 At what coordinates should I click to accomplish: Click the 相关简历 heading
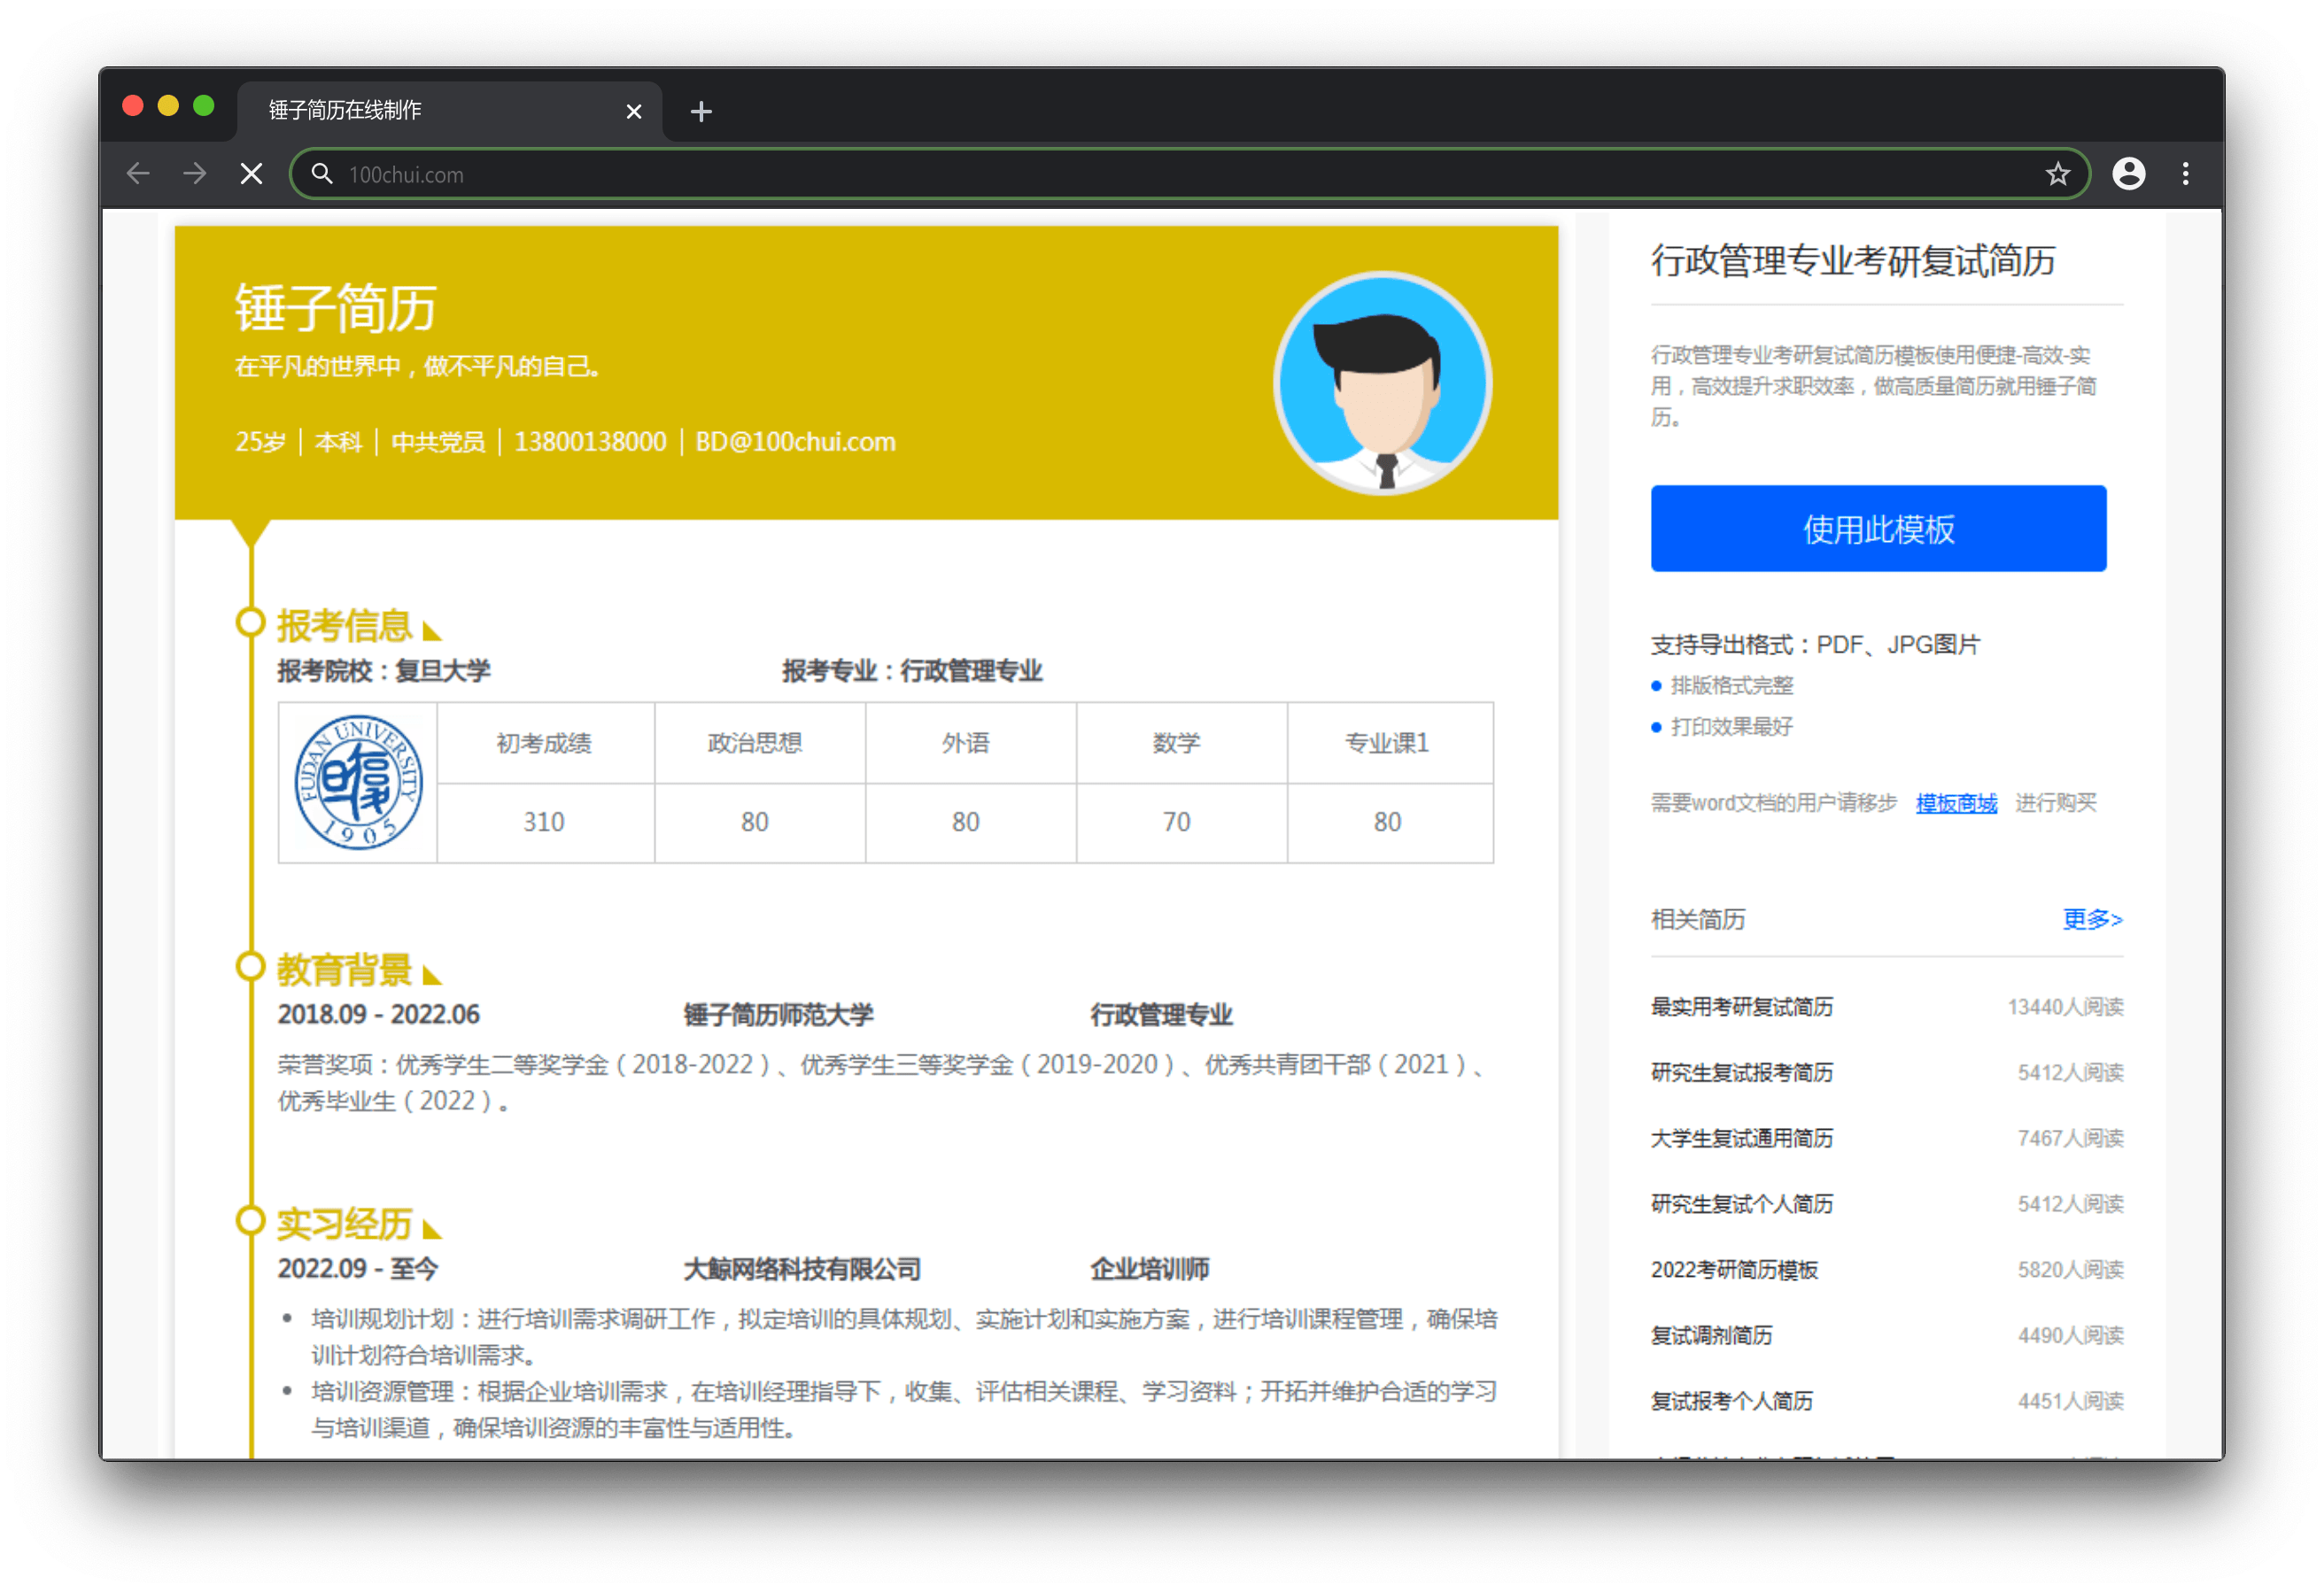[x=1698, y=919]
